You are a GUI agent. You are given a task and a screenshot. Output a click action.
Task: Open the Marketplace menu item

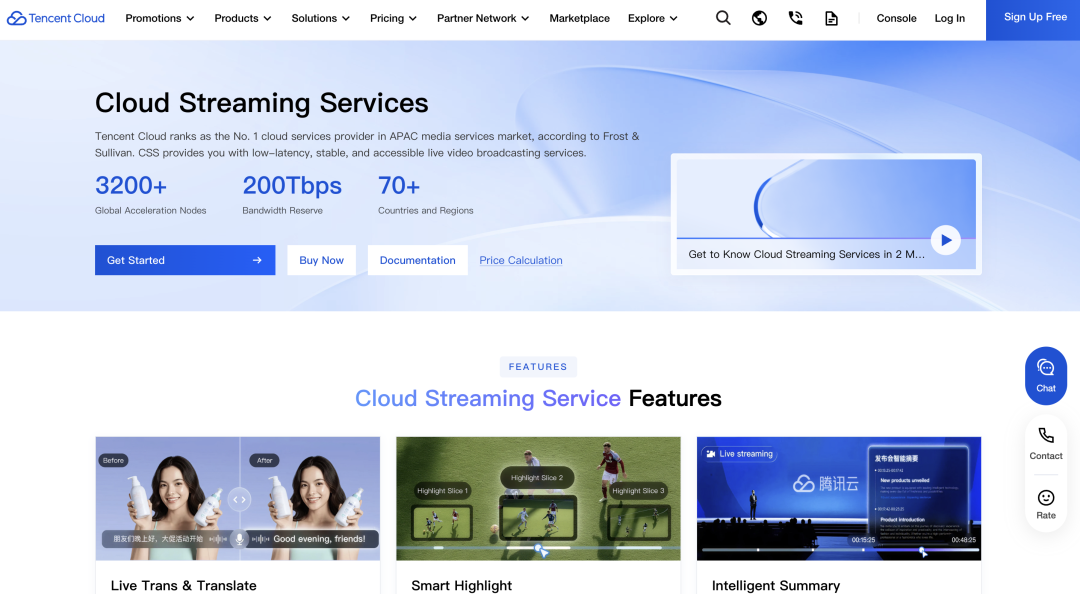click(579, 18)
